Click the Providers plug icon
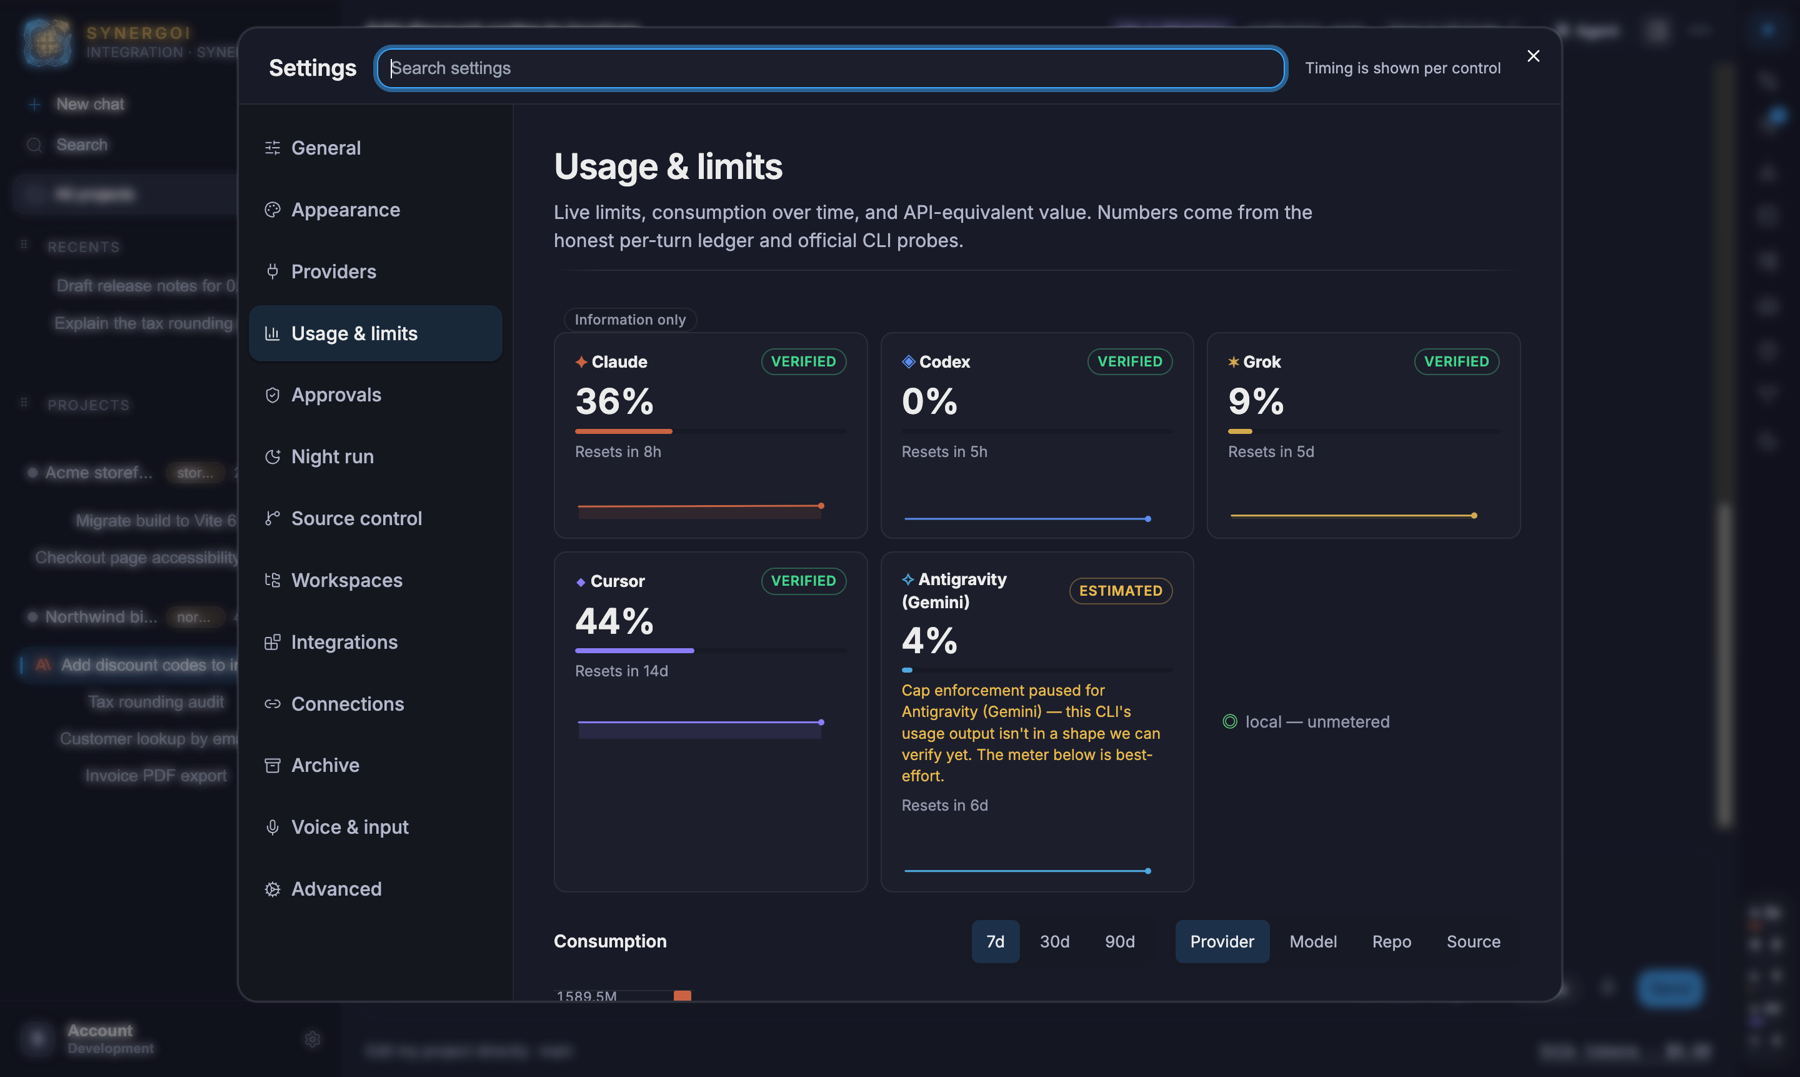 tap(272, 272)
